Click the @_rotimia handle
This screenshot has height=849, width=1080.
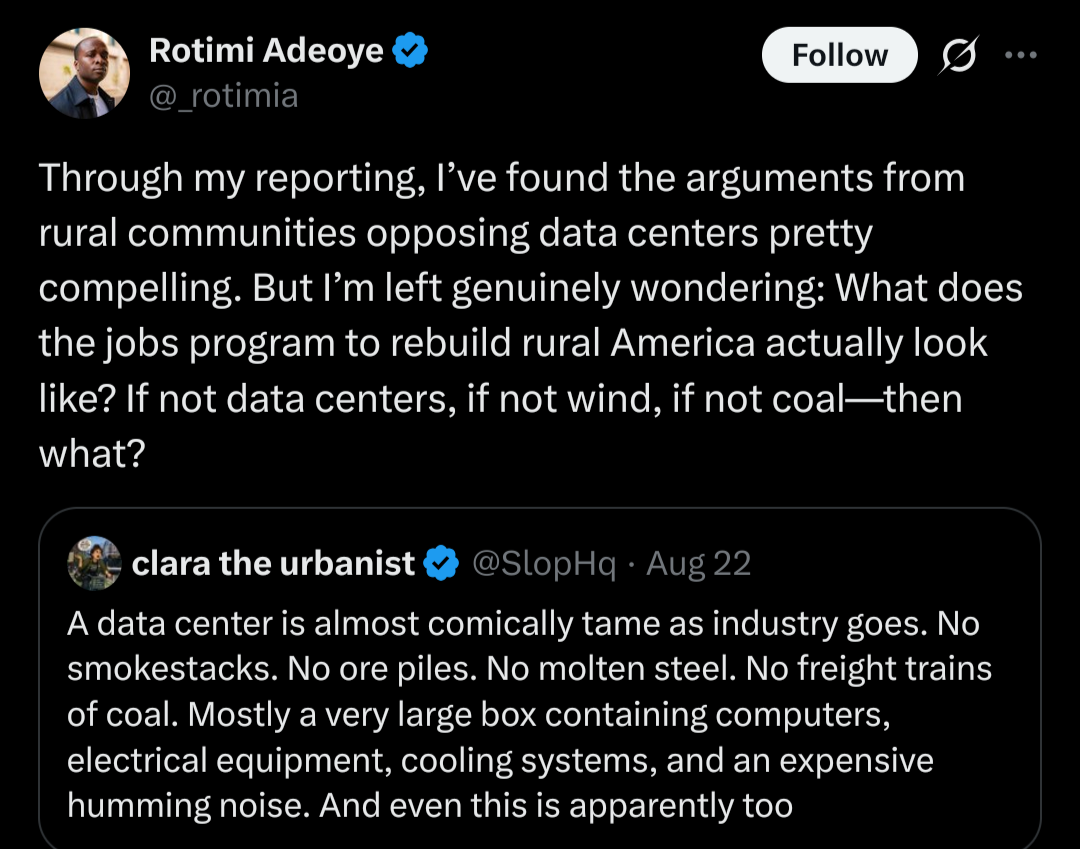click(x=224, y=96)
